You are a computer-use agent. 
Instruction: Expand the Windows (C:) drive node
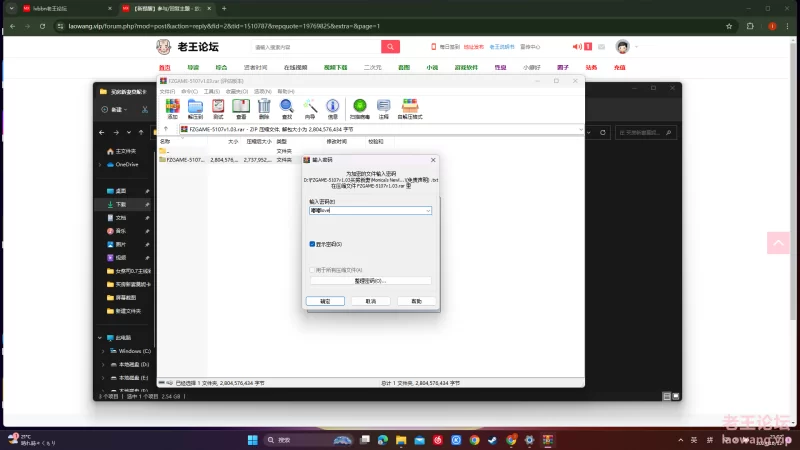pos(103,351)
